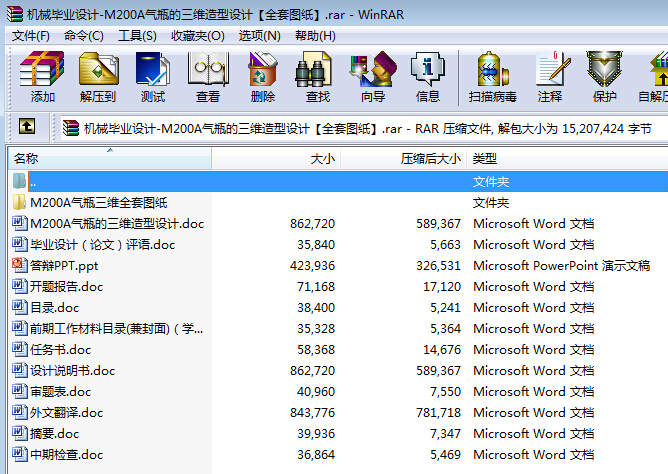
Task: Open the File 文件(F) menu
Action: (x=31, y=36)
